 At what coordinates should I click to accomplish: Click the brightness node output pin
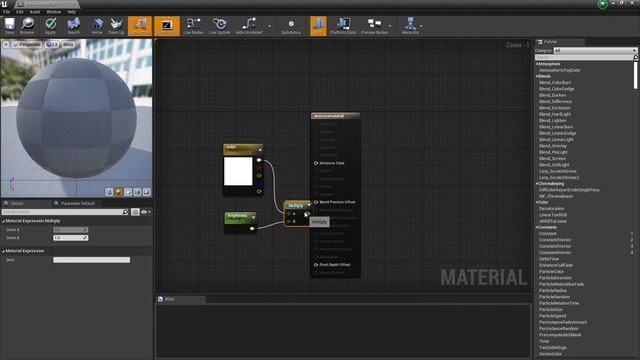tap(252, 229)
